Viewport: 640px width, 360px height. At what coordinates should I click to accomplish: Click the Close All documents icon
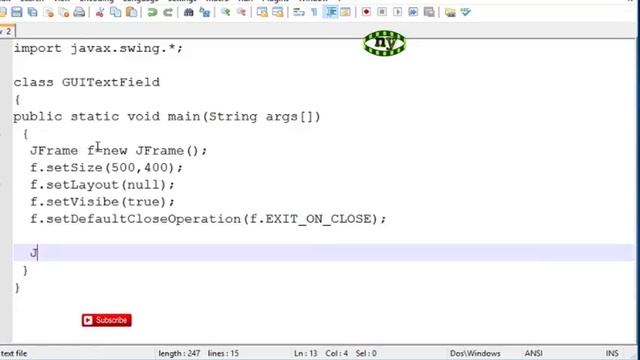(64, 12)
